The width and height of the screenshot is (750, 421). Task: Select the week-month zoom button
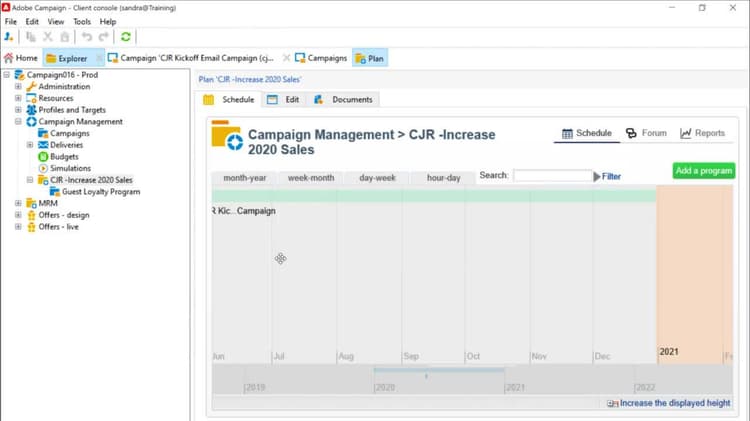pos(311,178)
